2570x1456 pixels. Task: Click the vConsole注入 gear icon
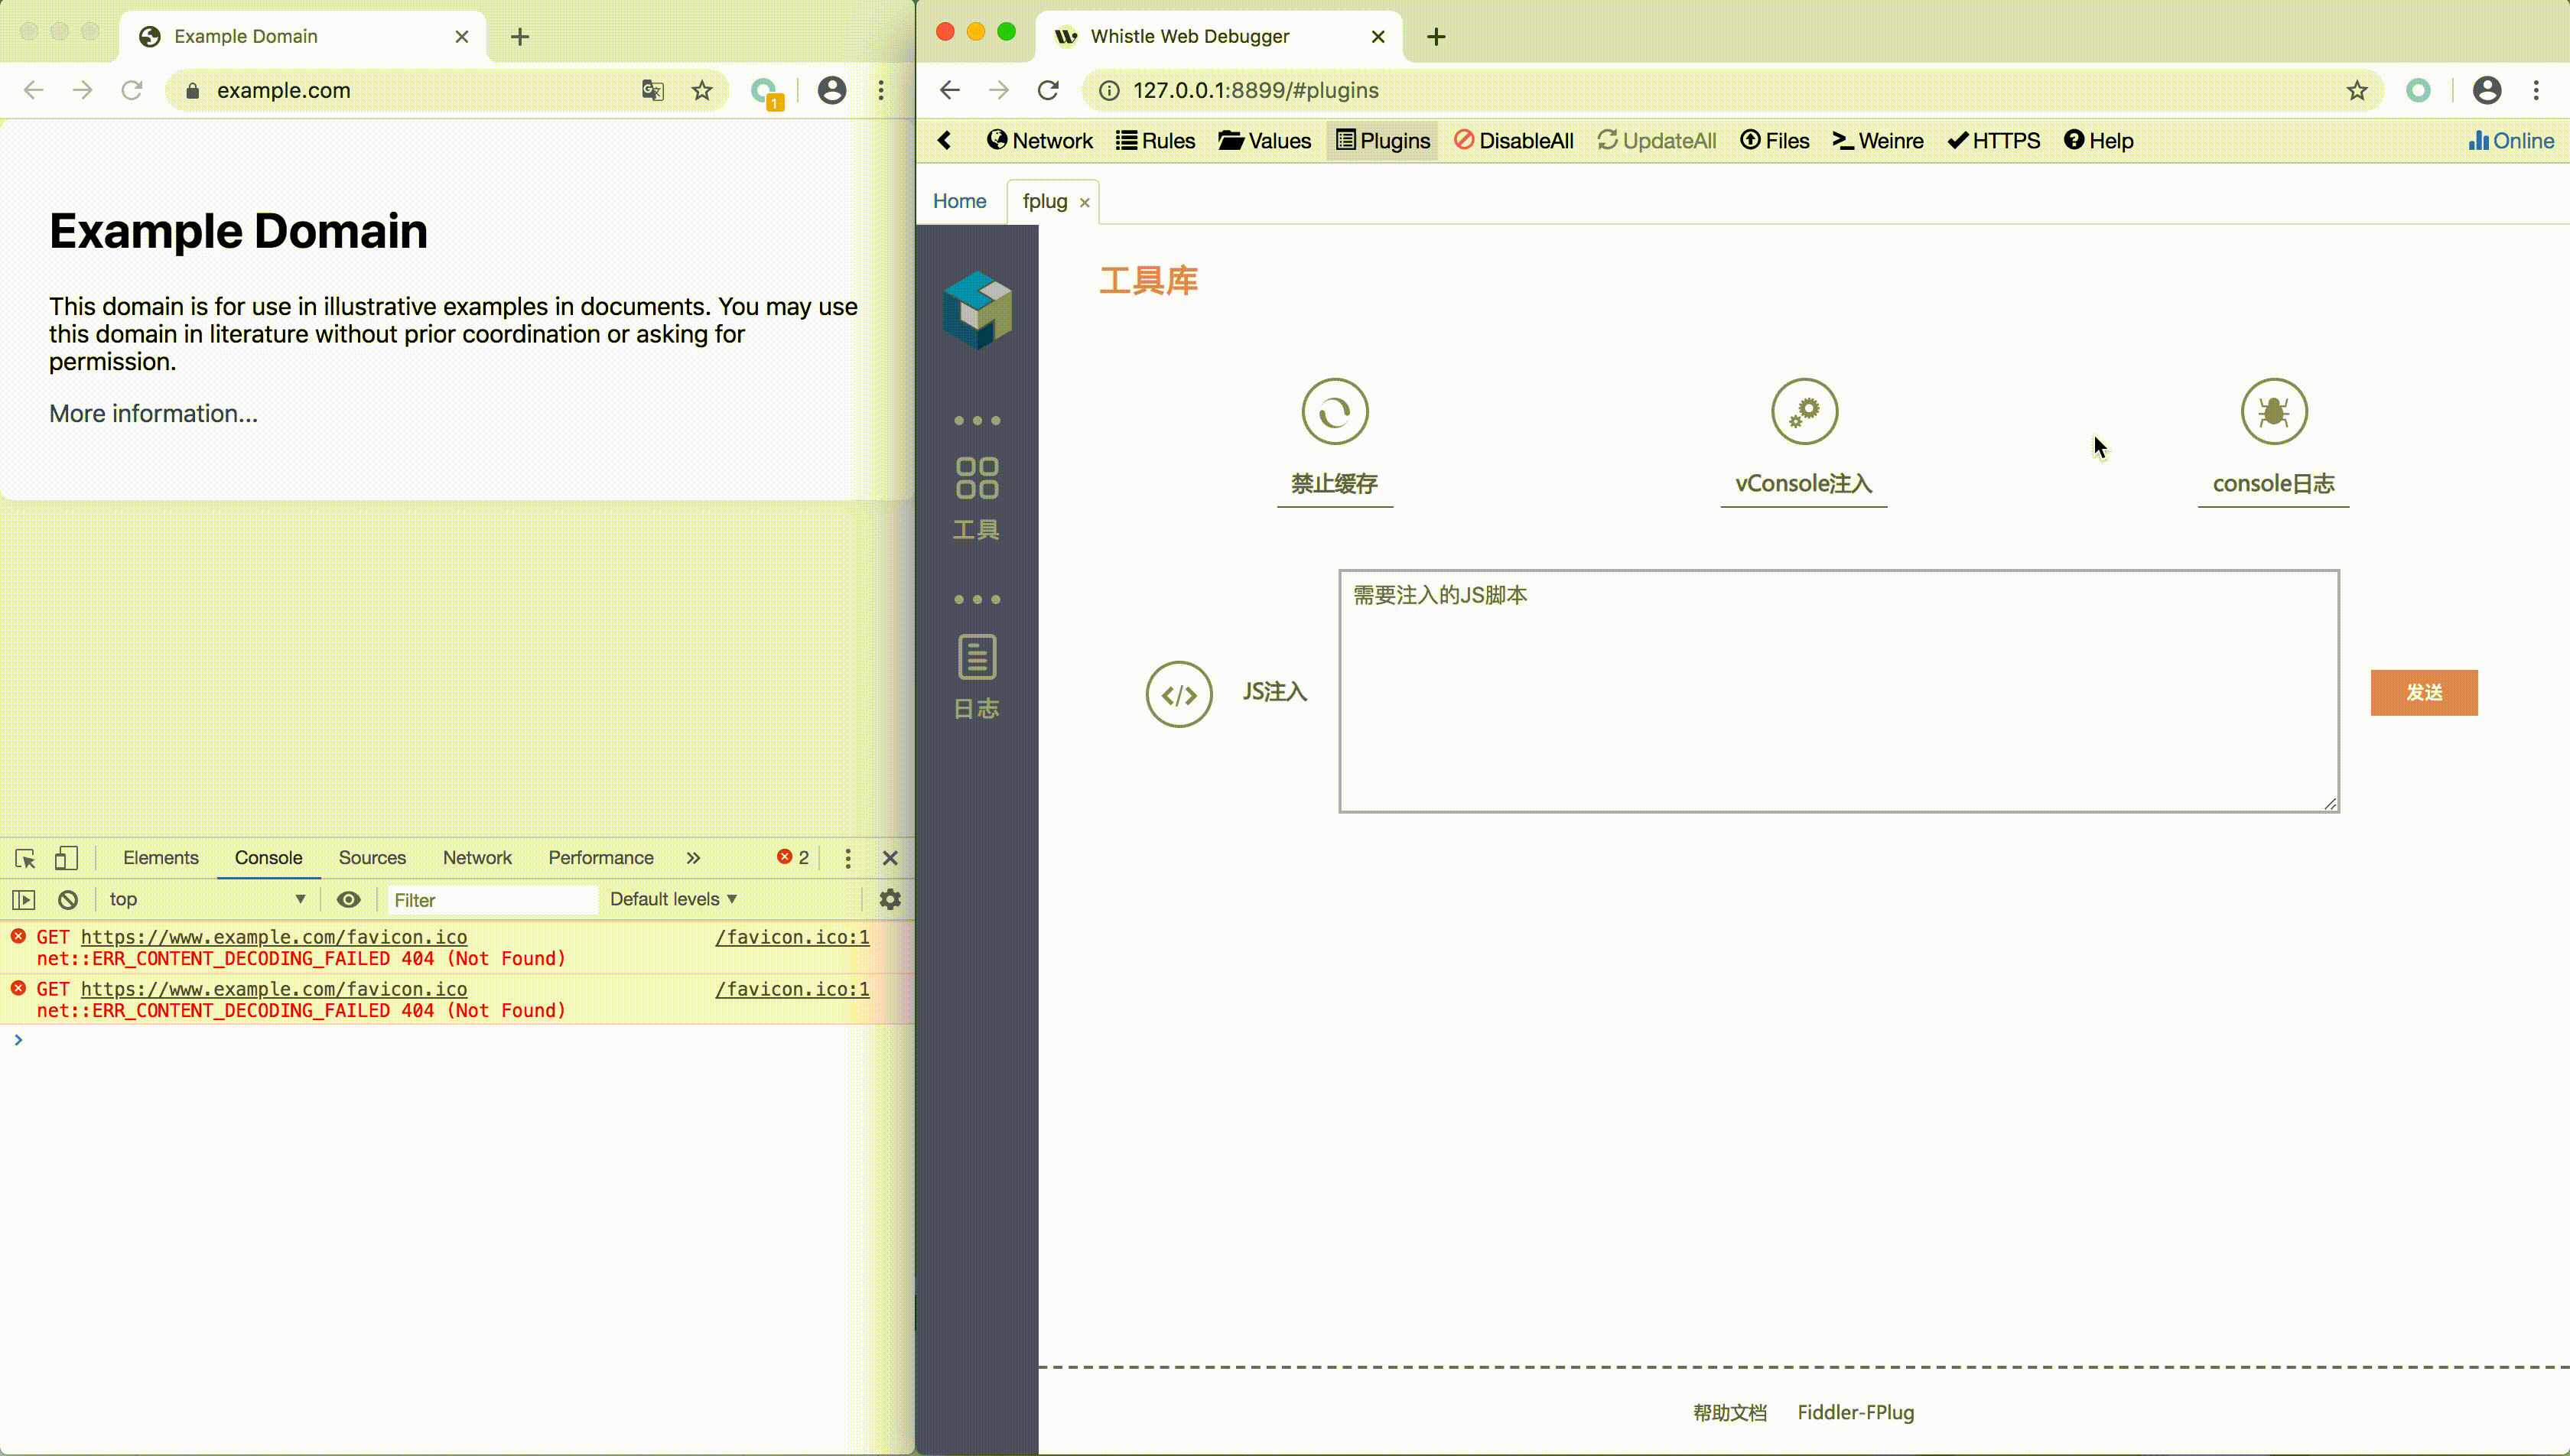tap(1804, 411)
